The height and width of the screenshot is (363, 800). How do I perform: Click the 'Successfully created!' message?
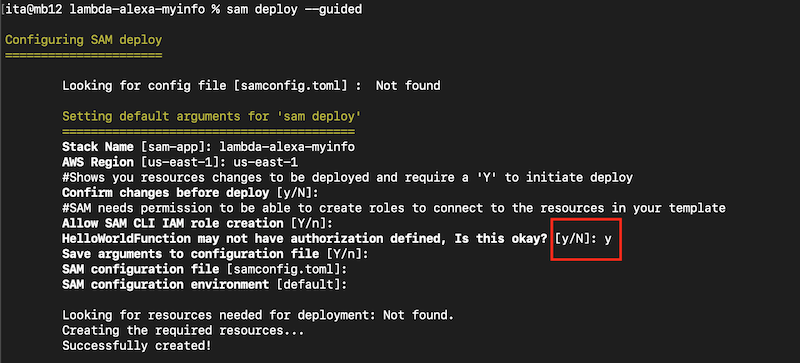pos(137,346)
